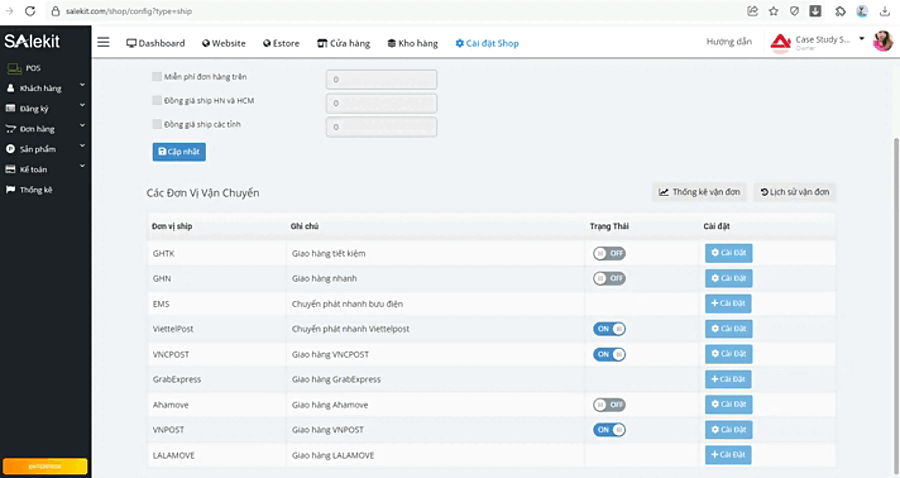This screenshot has height=478, width=900.
Task: Bookmark this page with the star icon
Action: click(x=773, y=11)
